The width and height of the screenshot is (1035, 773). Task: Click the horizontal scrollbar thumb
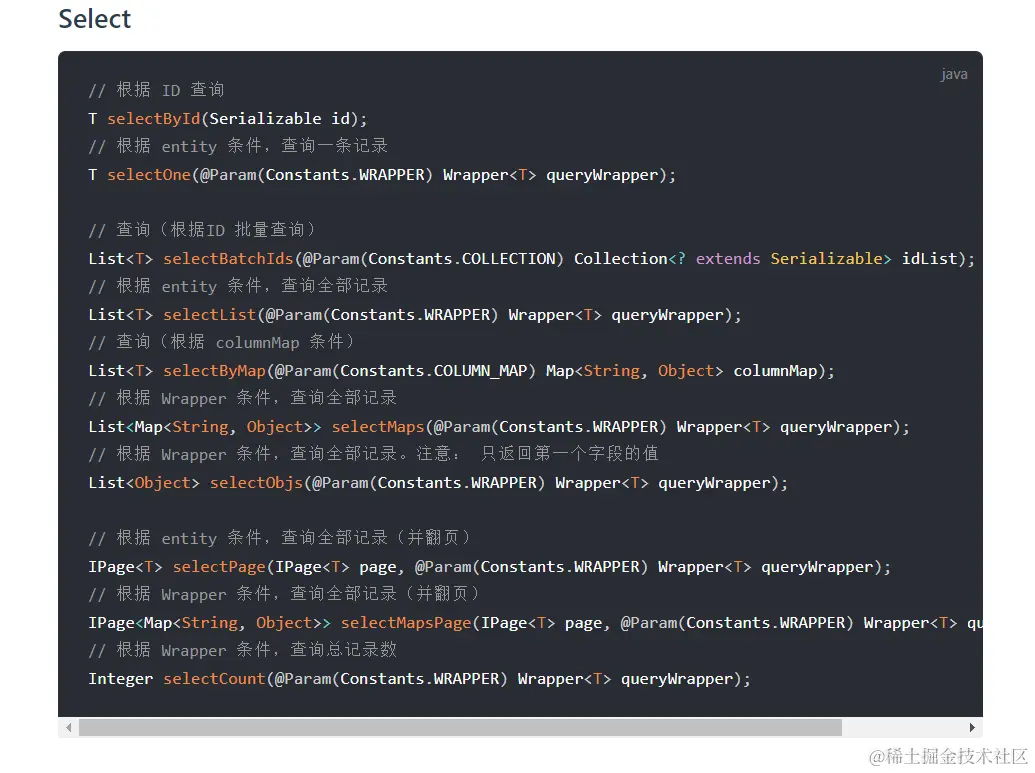tap(460, 727)
